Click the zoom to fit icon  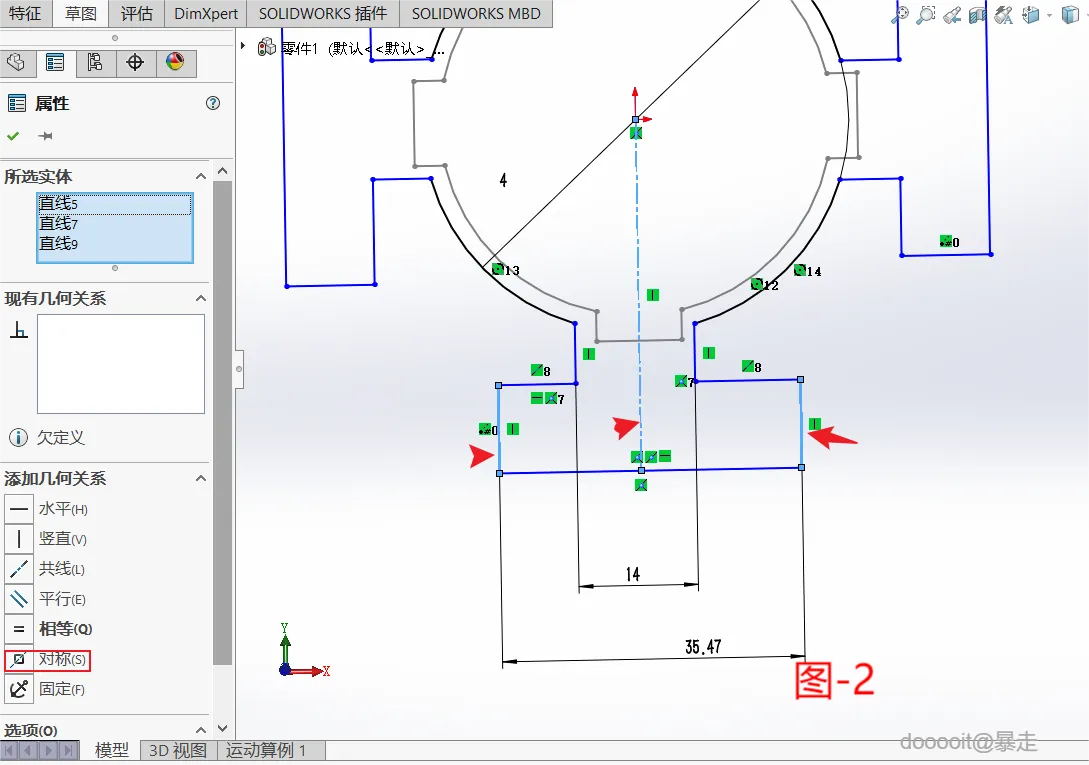tap(900, 14)
